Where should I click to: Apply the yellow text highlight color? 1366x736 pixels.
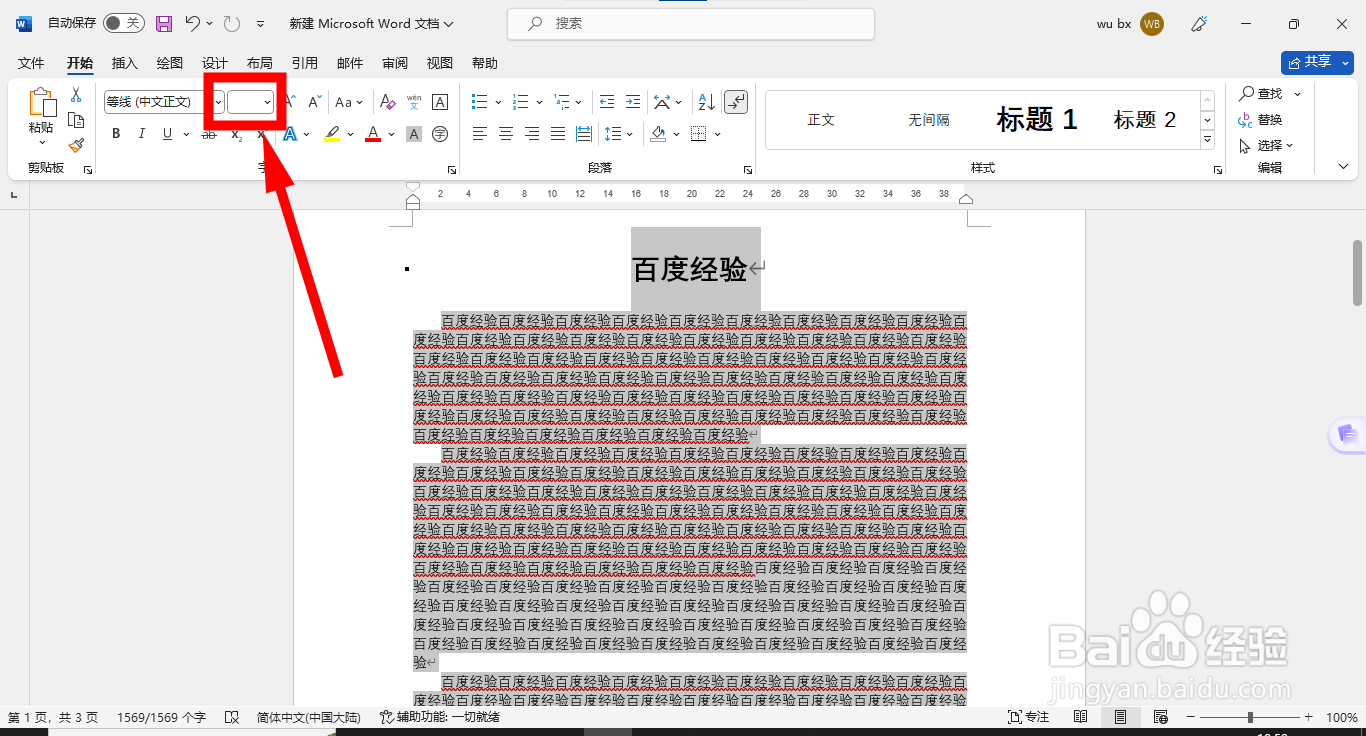coord(332,134)
